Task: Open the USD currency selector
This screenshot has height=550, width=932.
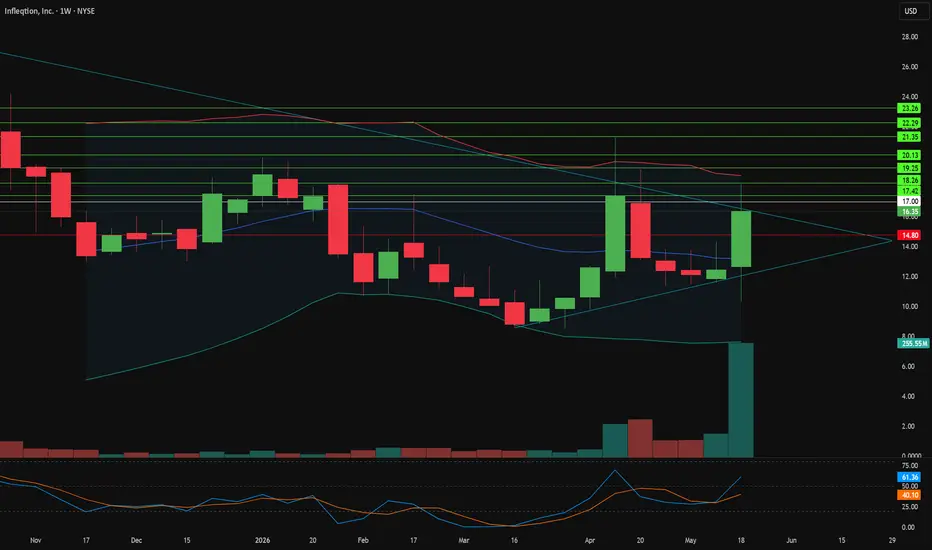Action: point(914,11)
